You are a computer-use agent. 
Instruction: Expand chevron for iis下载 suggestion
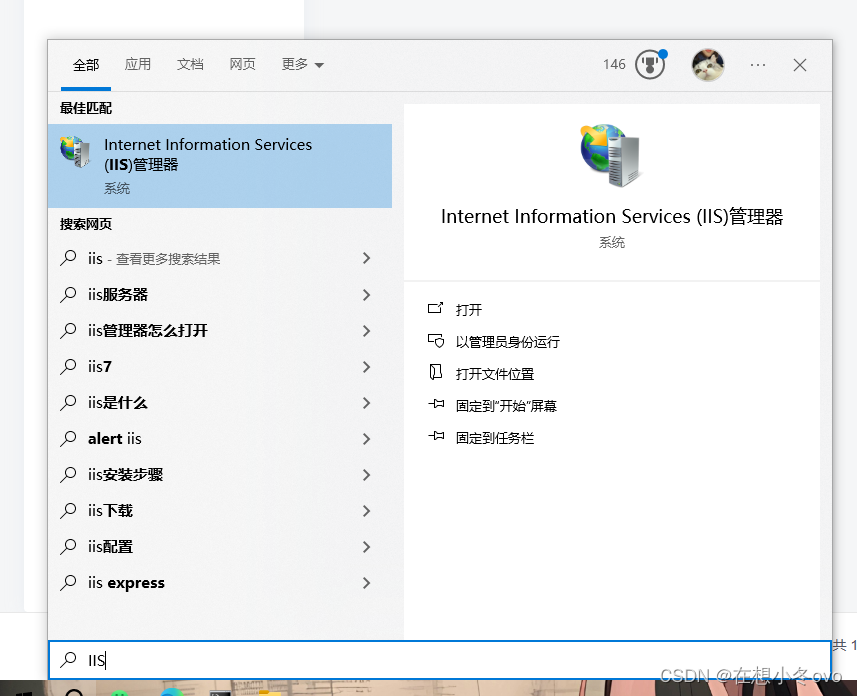366,511
